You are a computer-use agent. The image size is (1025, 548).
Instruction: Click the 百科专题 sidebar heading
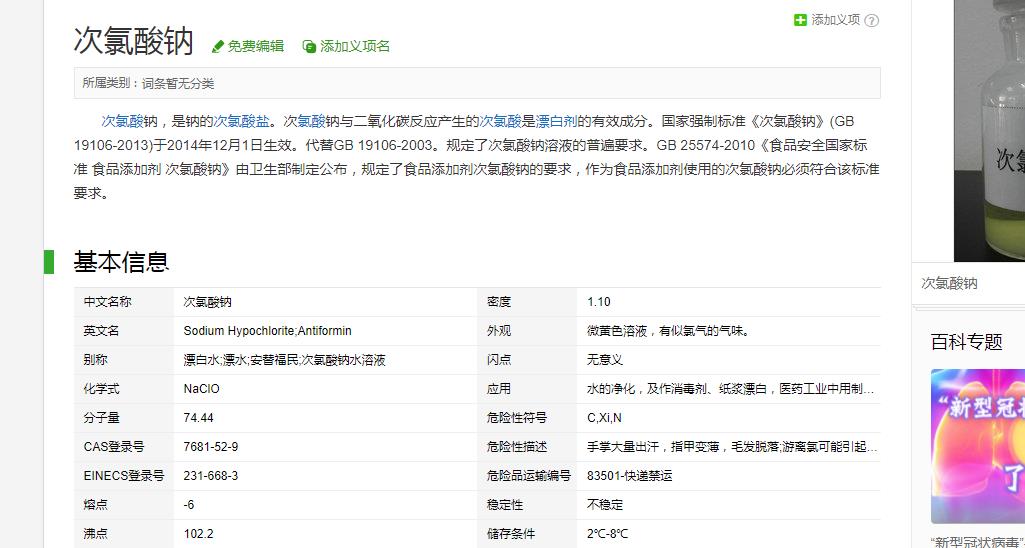pos(966,342)
